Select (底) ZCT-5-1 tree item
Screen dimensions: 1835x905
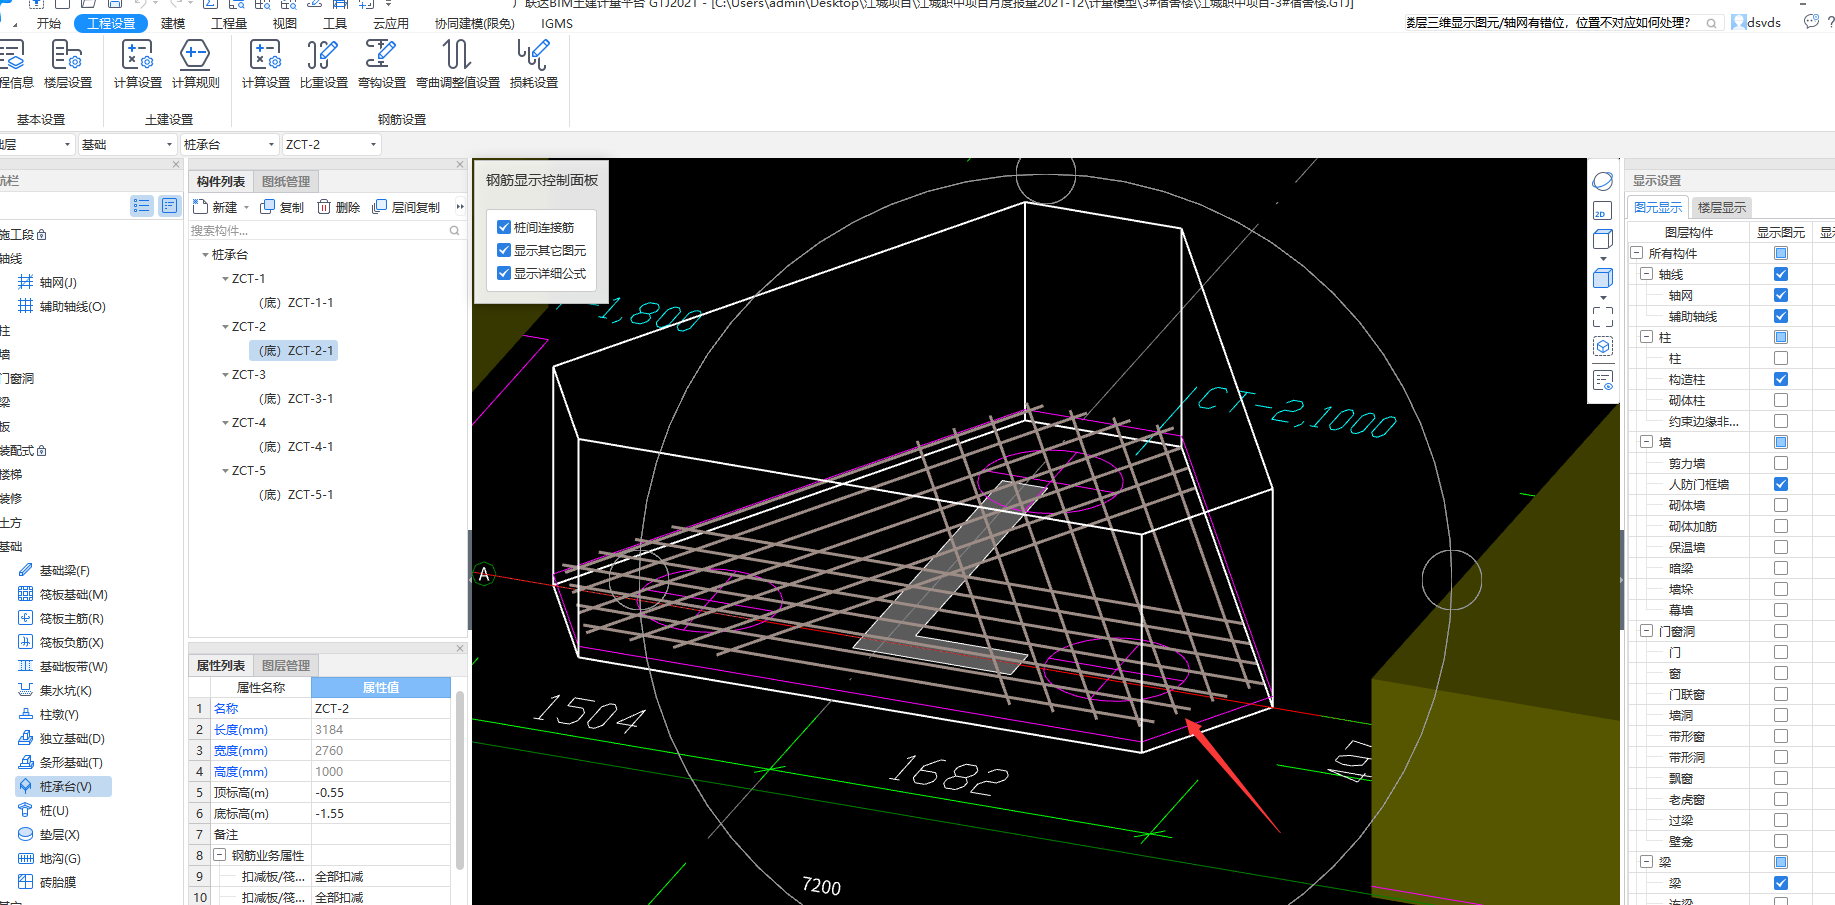296,495
